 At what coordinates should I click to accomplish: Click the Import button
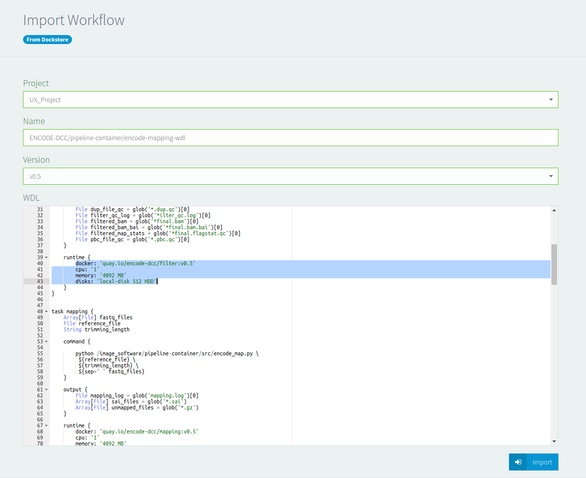[x=533, y=462]
